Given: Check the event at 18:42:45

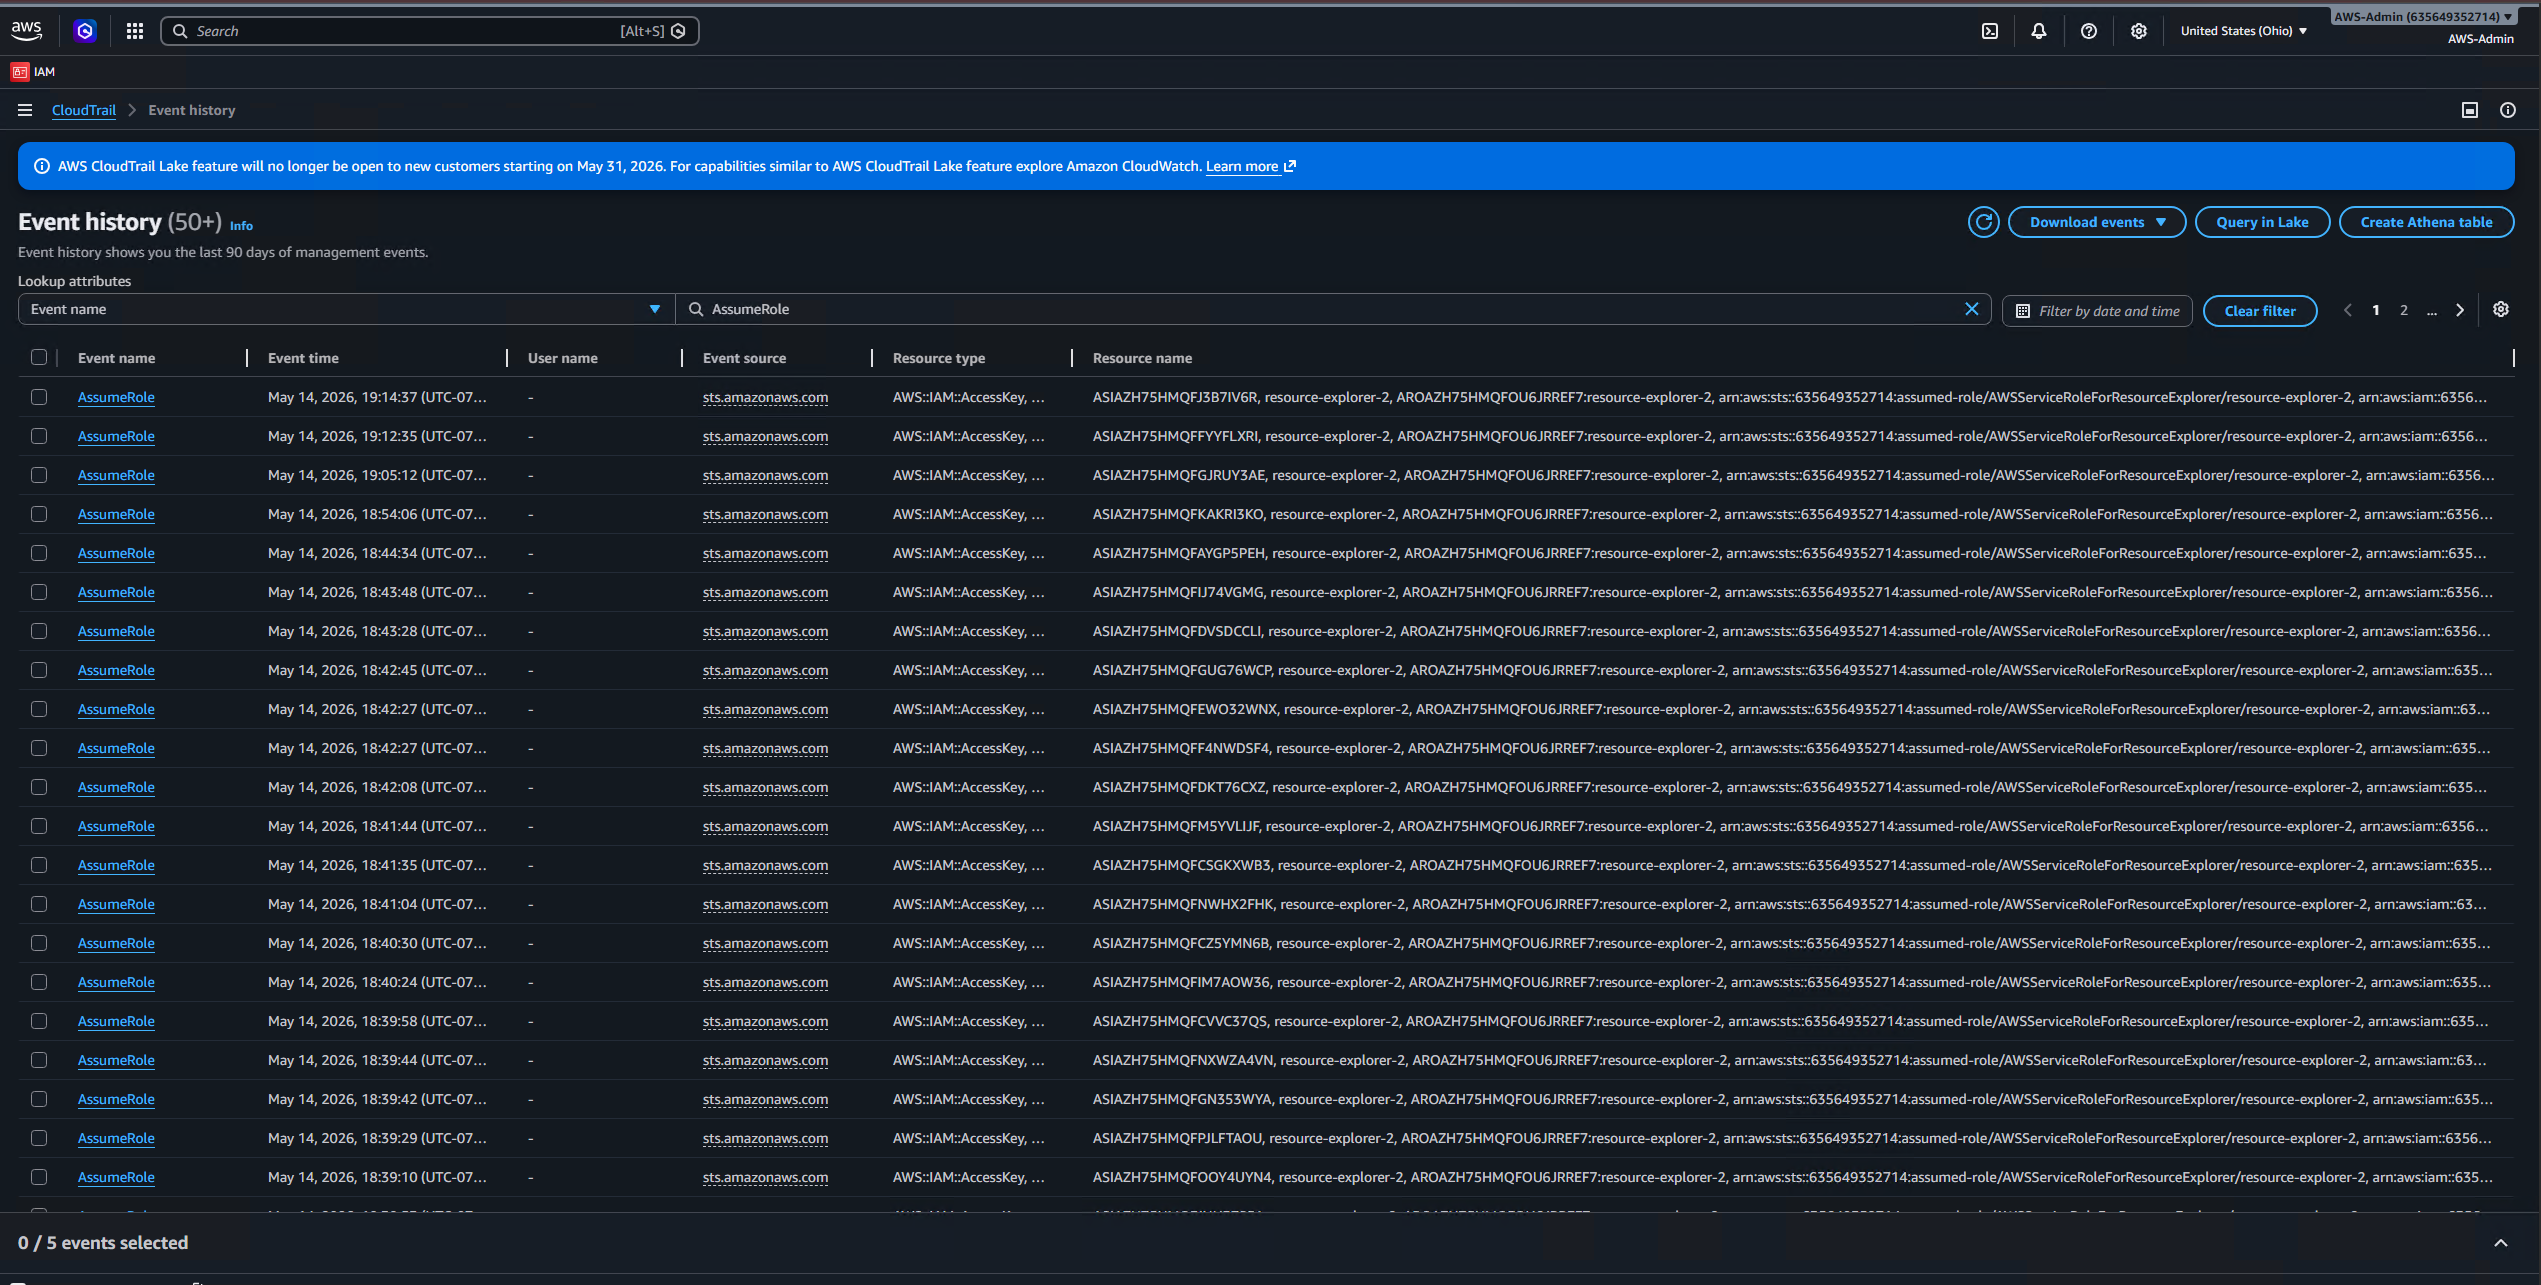Looking at the screenshot, I should tap(39, 670).
